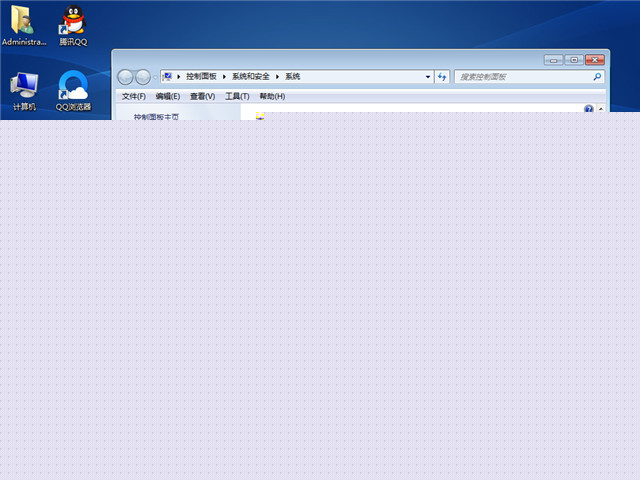This screenshot has width=640, height=480.
Task: Go back with the back arrow button
Action: tap(125, 77)
